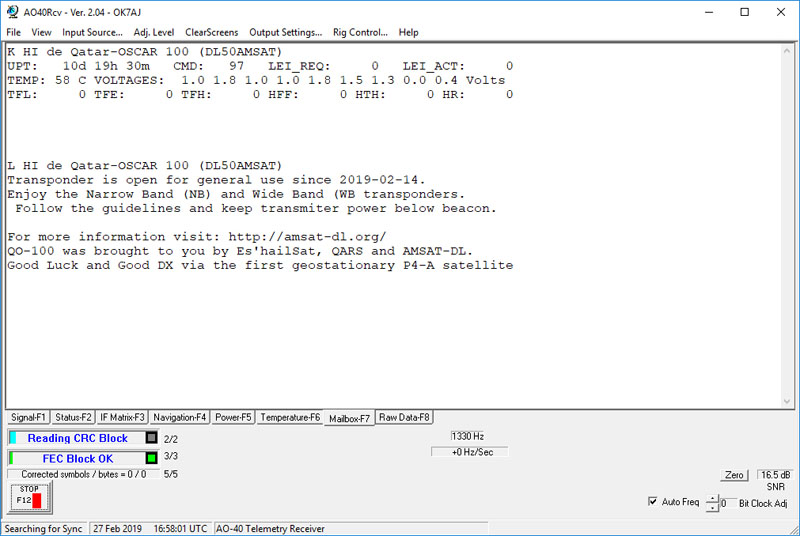Open the Help menu
This screenshot has width=800, height=536.
pyautogui.click(x=408, y=32)
